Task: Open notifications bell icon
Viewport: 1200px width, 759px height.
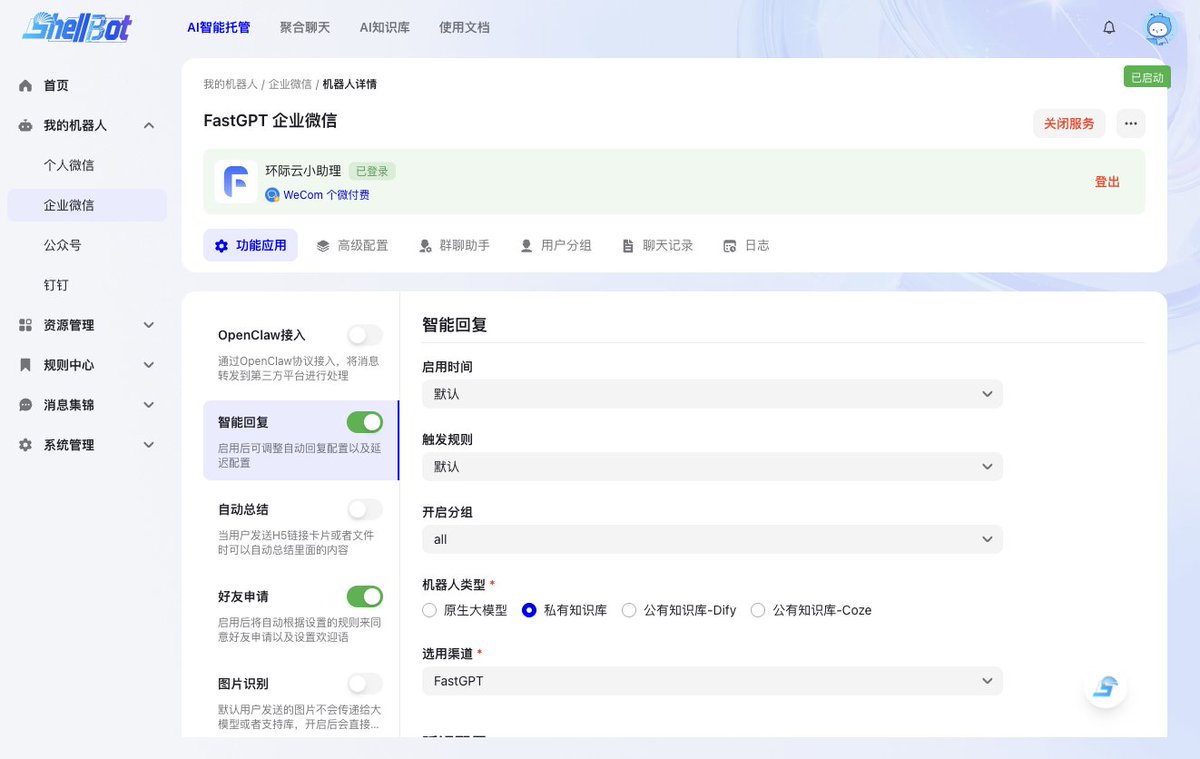Action: (1109, 28)
